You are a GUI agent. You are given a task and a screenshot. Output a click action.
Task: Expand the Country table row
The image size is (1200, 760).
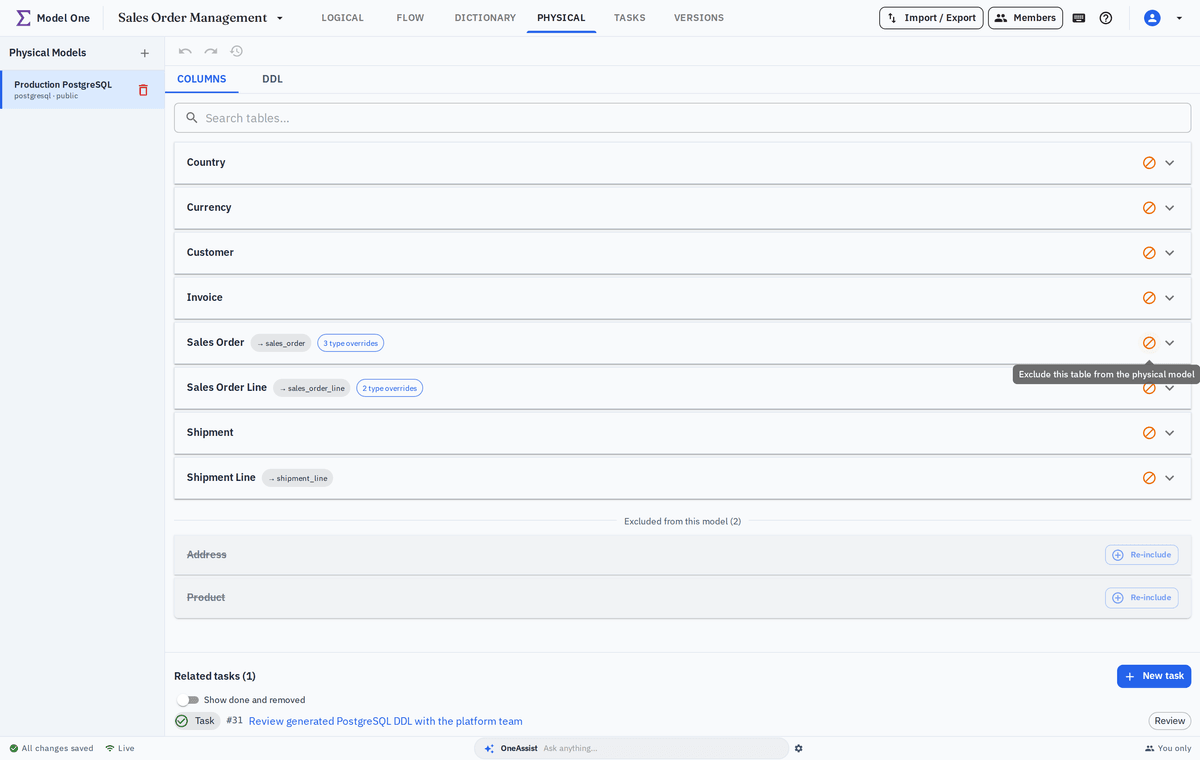point(1169,163)
